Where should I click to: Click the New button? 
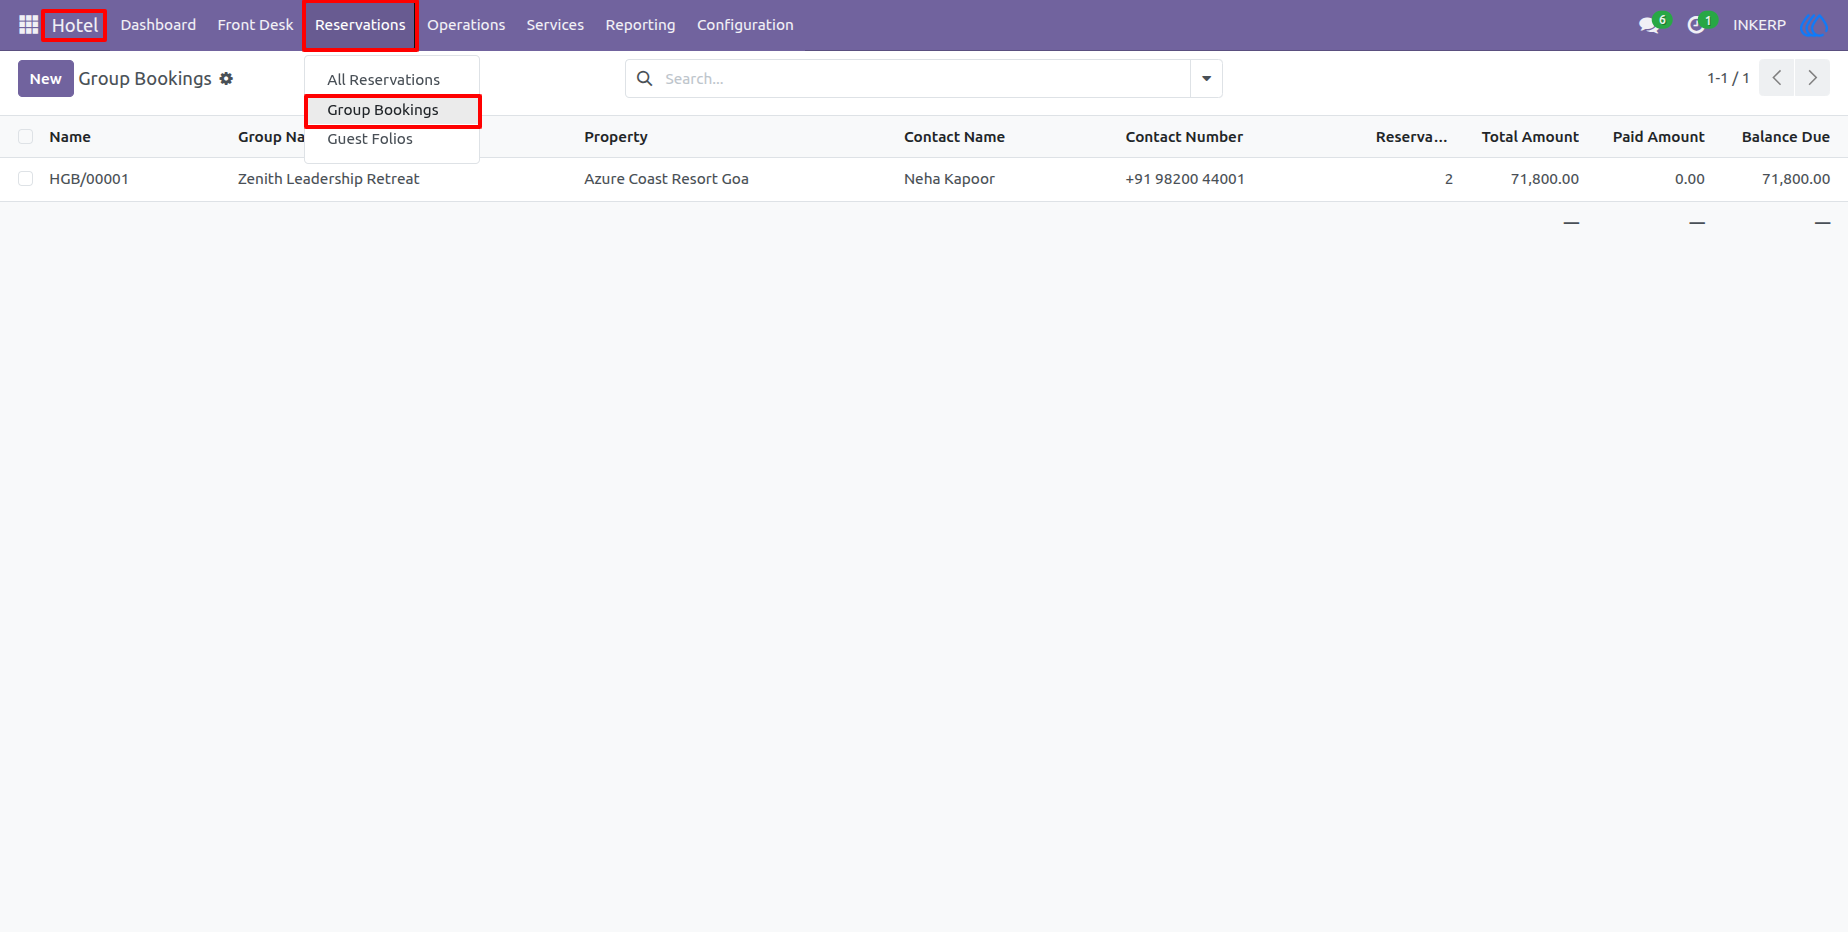pos(46,78)
